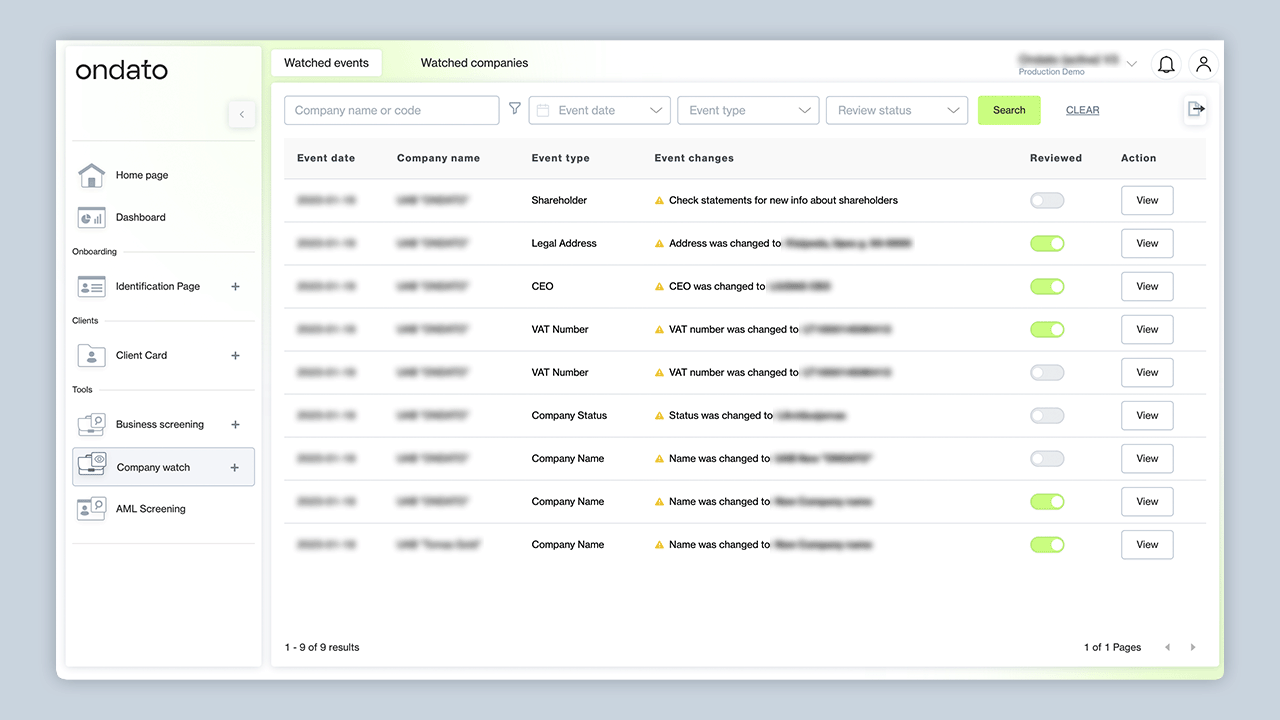Screen dimensions: 1280x720
Task: Click the Client Card folder icon
Action: pyautogui.click(x=91, y=355)
